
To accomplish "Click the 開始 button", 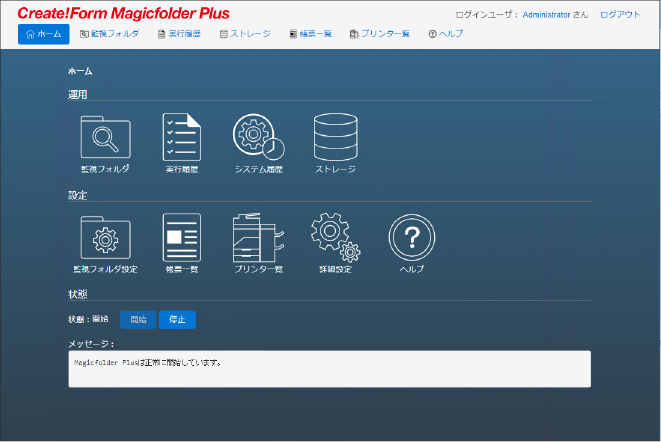I will (x=138, y=320).
